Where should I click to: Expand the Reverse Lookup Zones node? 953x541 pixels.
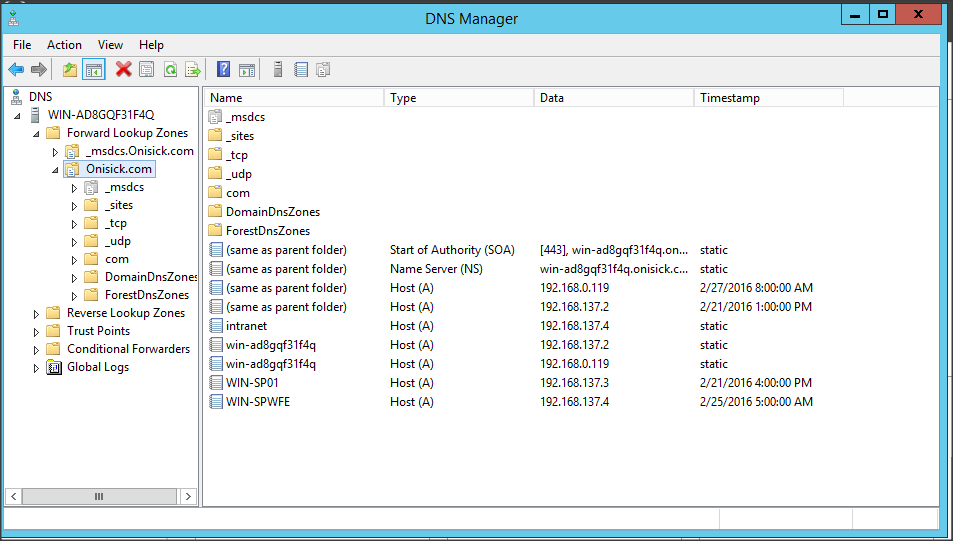point(36,314)
